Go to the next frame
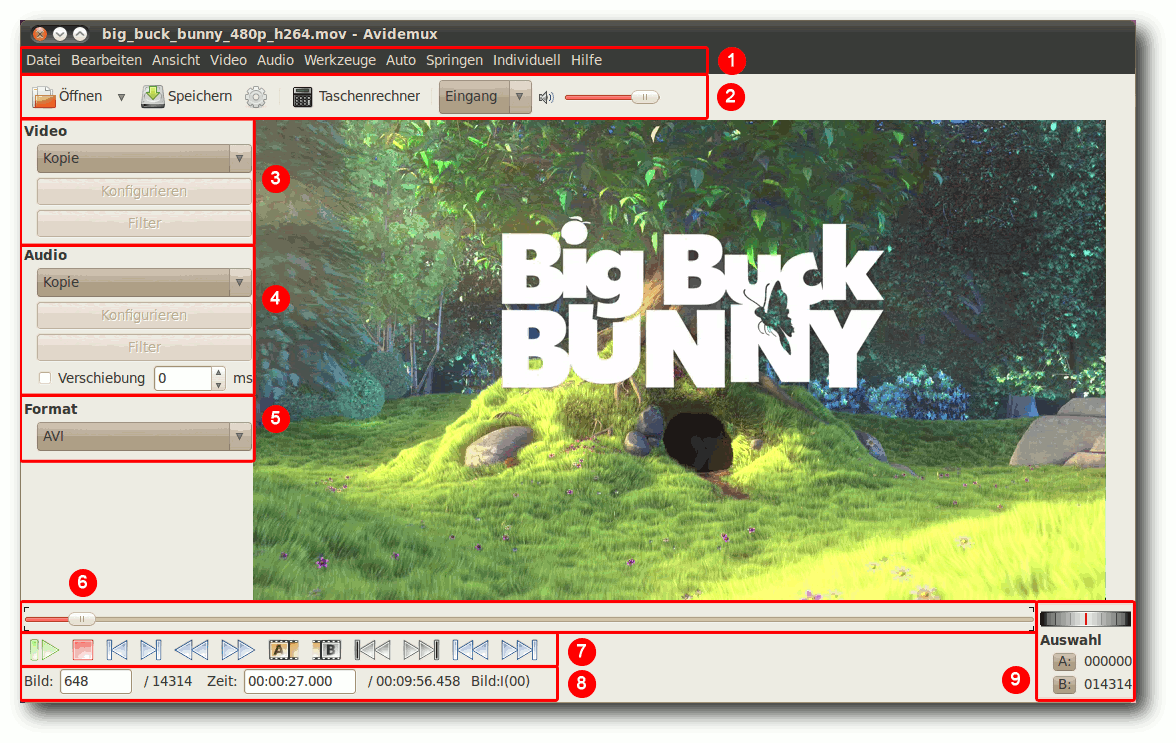Image resolution: width=1176 pixels, height=743 pixels. (151, 650)
